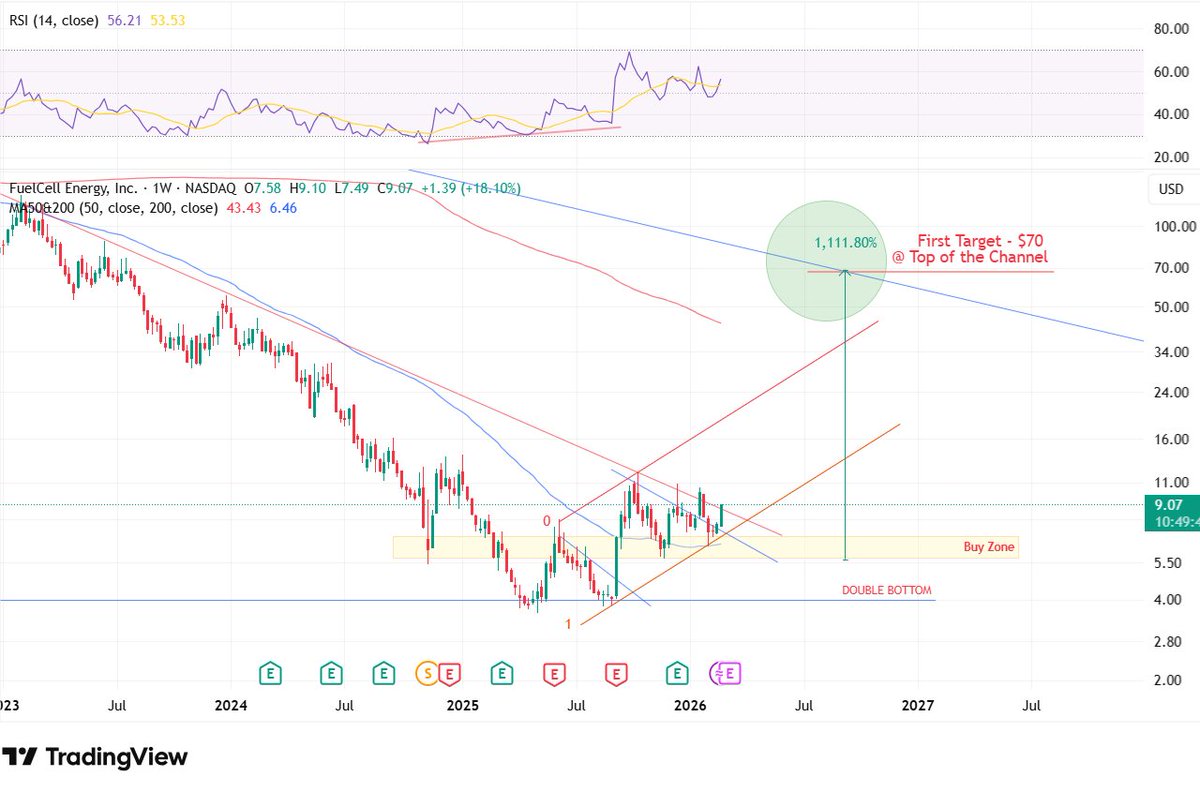Click the MA 200 value 6.46
Screen dimensions: 1200x792
pyautogui.click(x=282, y=208)
